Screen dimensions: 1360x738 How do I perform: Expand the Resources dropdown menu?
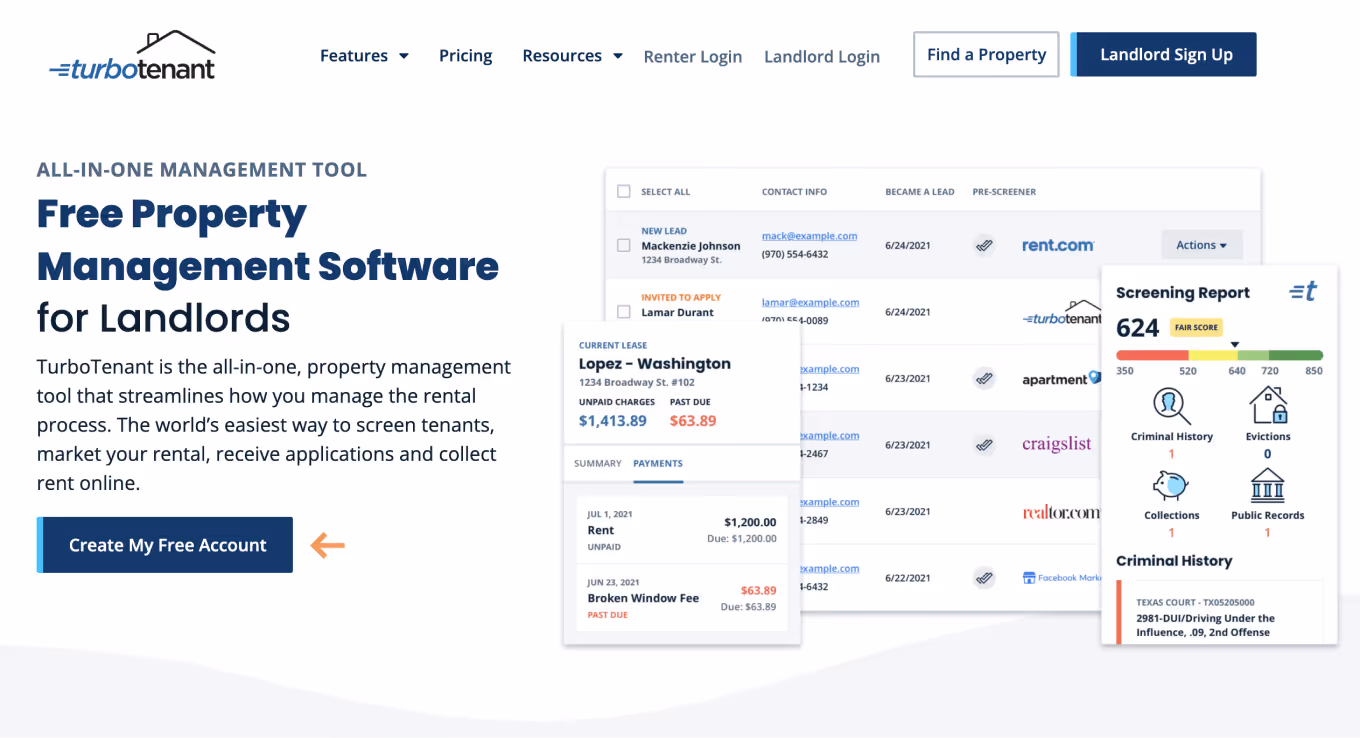click(572, 56)
